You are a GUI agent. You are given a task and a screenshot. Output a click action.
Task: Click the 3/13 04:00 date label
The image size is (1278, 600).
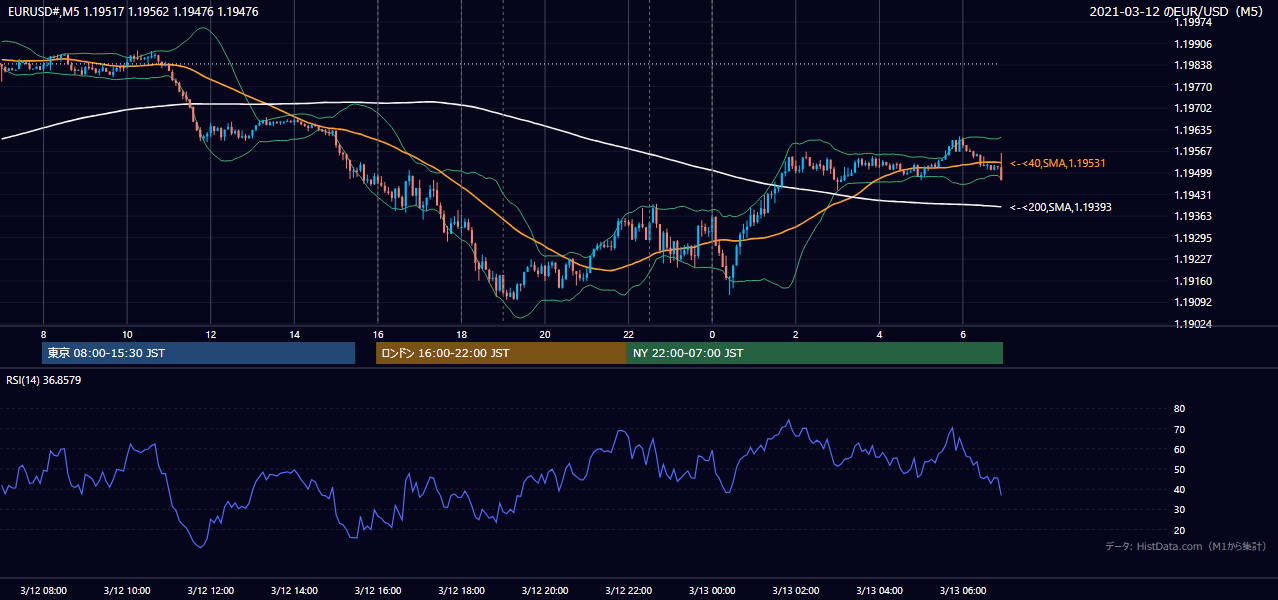879,591
